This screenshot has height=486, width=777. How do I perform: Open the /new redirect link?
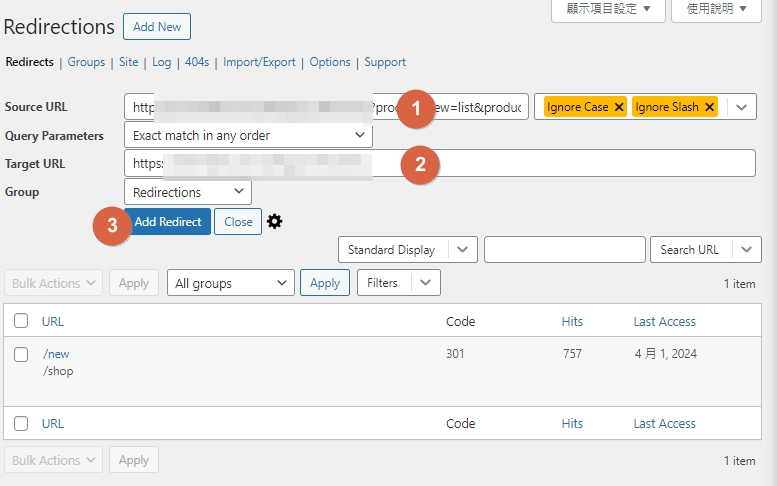tap(56, 354)
